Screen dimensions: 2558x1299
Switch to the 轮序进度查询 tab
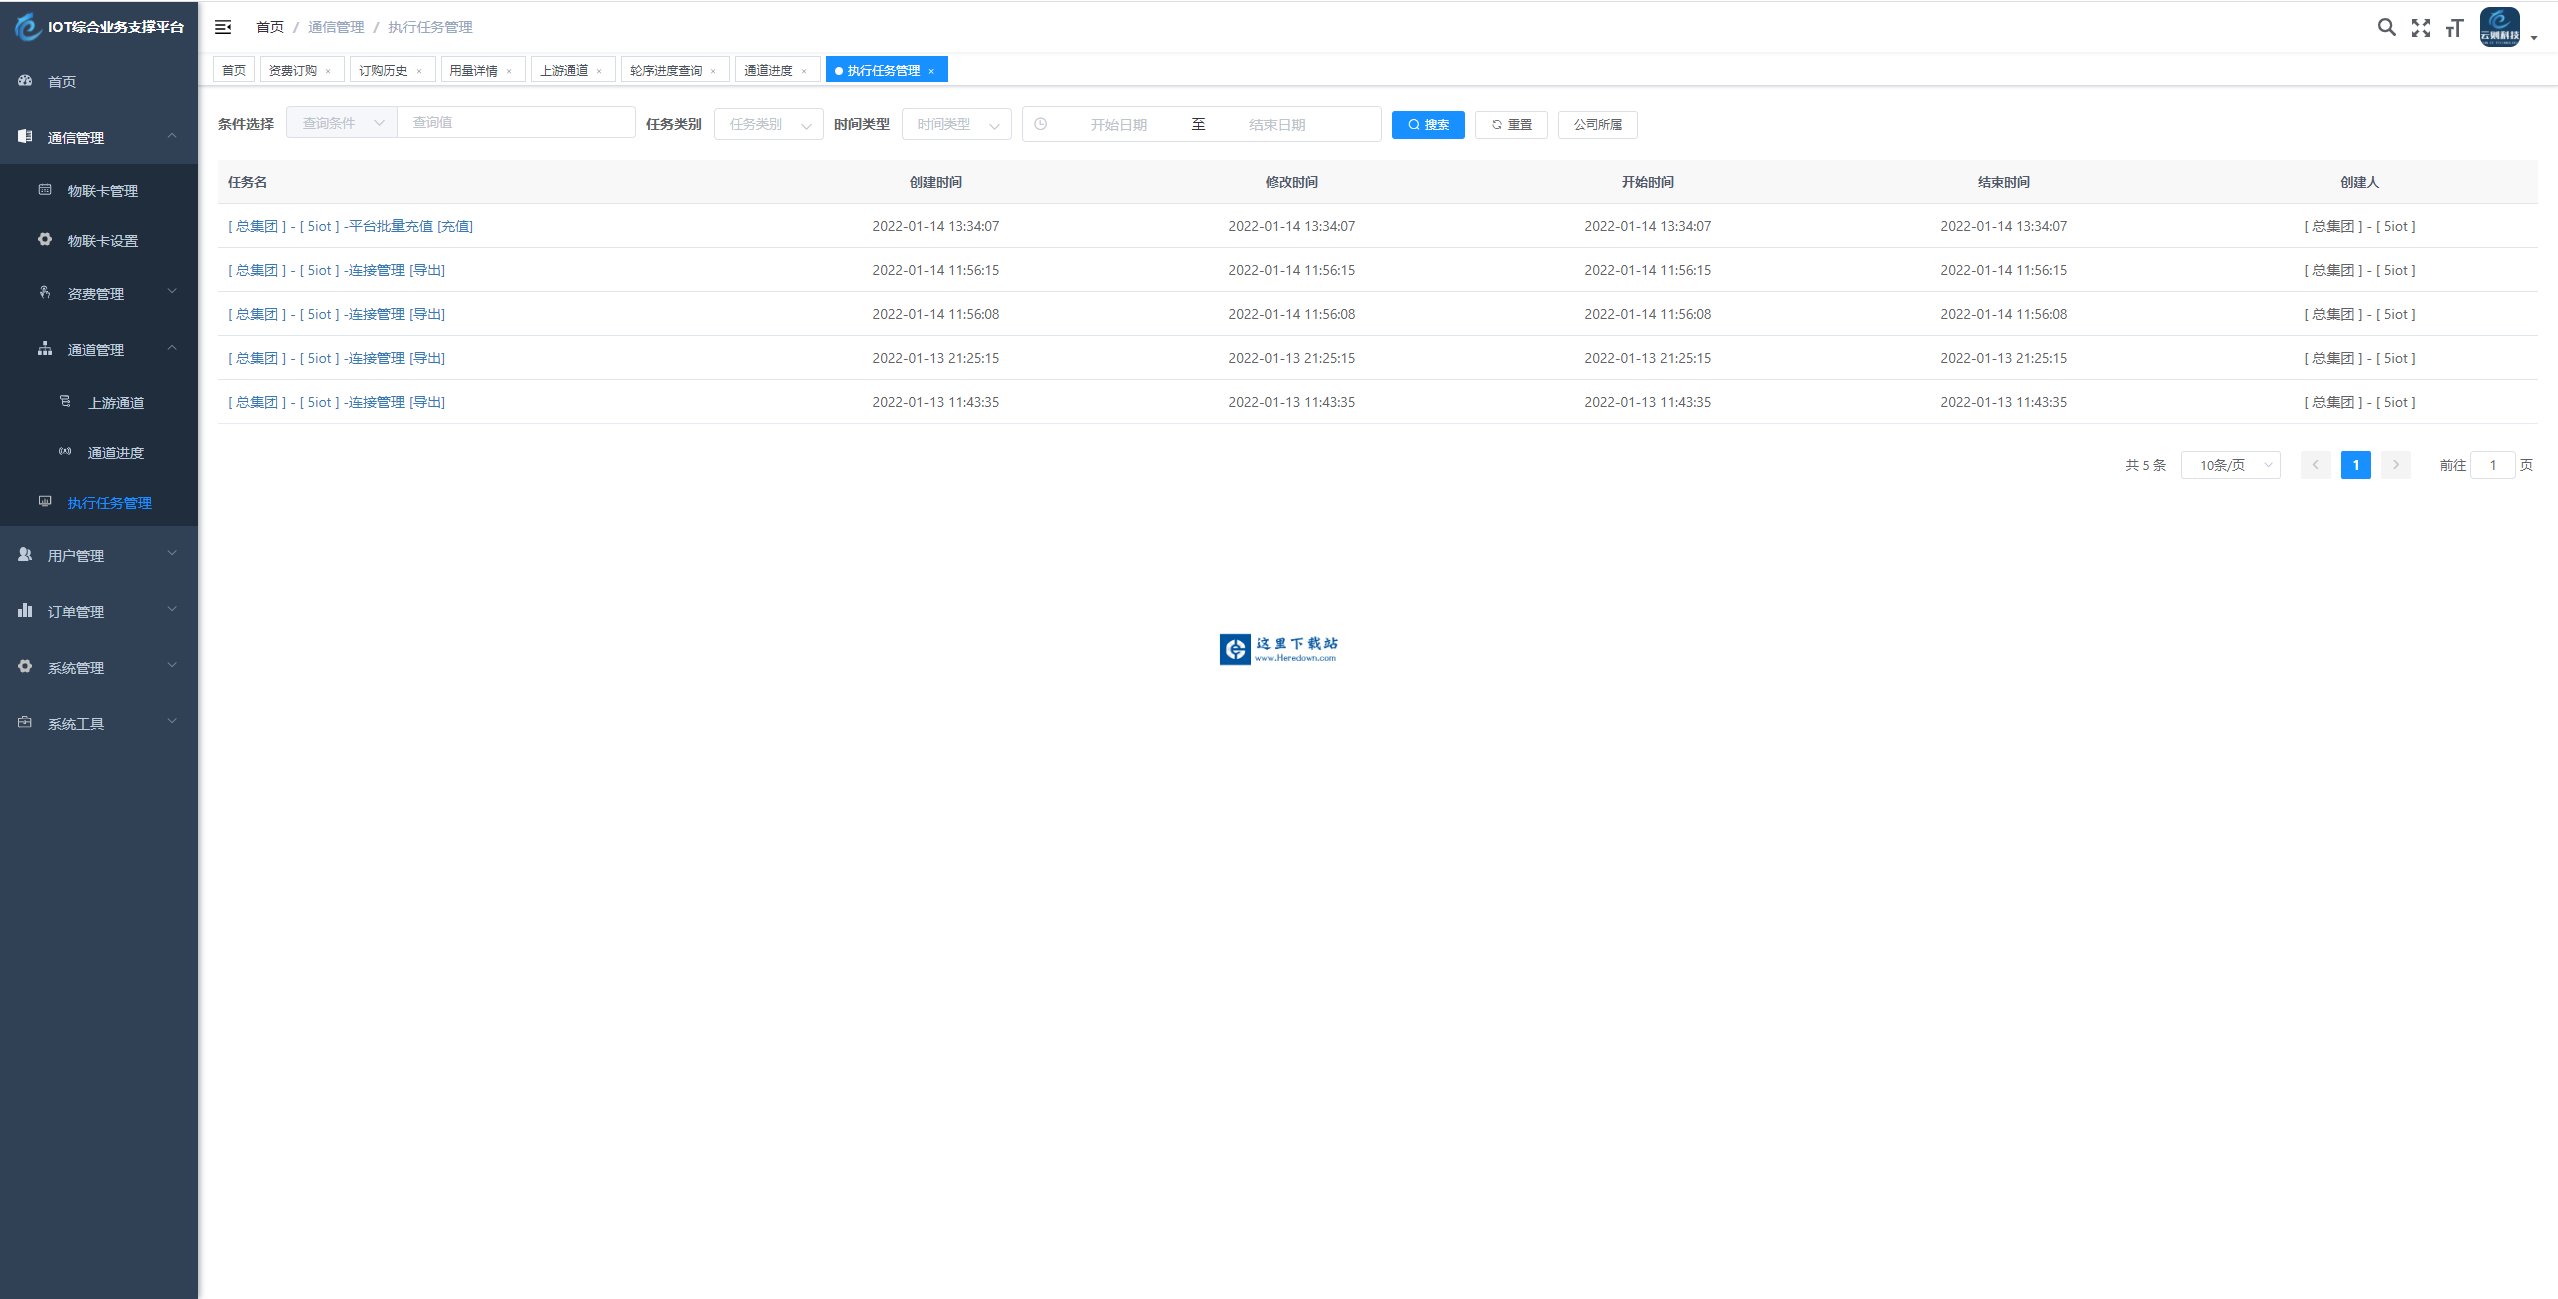666,70
